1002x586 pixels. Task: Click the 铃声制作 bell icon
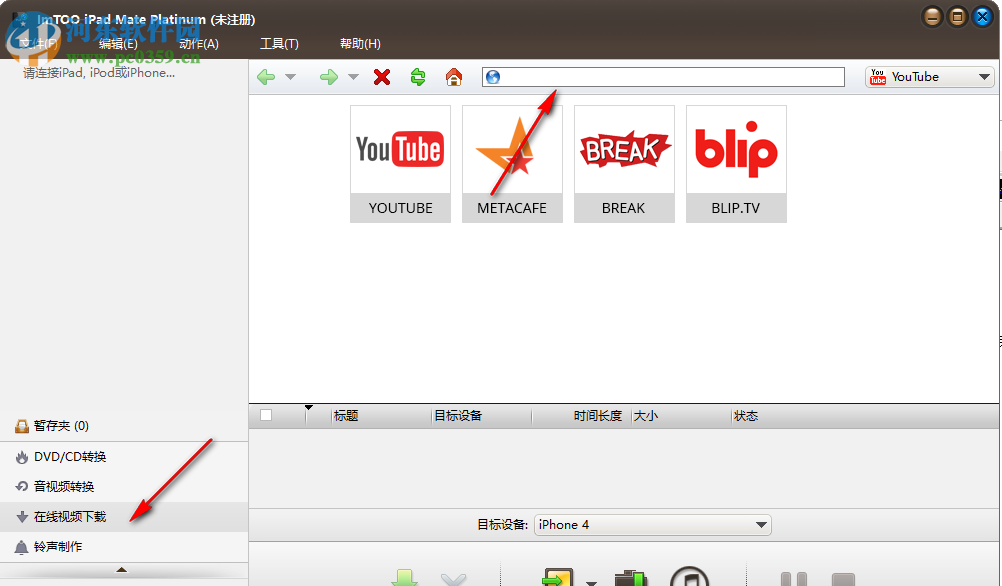[21, 547]
